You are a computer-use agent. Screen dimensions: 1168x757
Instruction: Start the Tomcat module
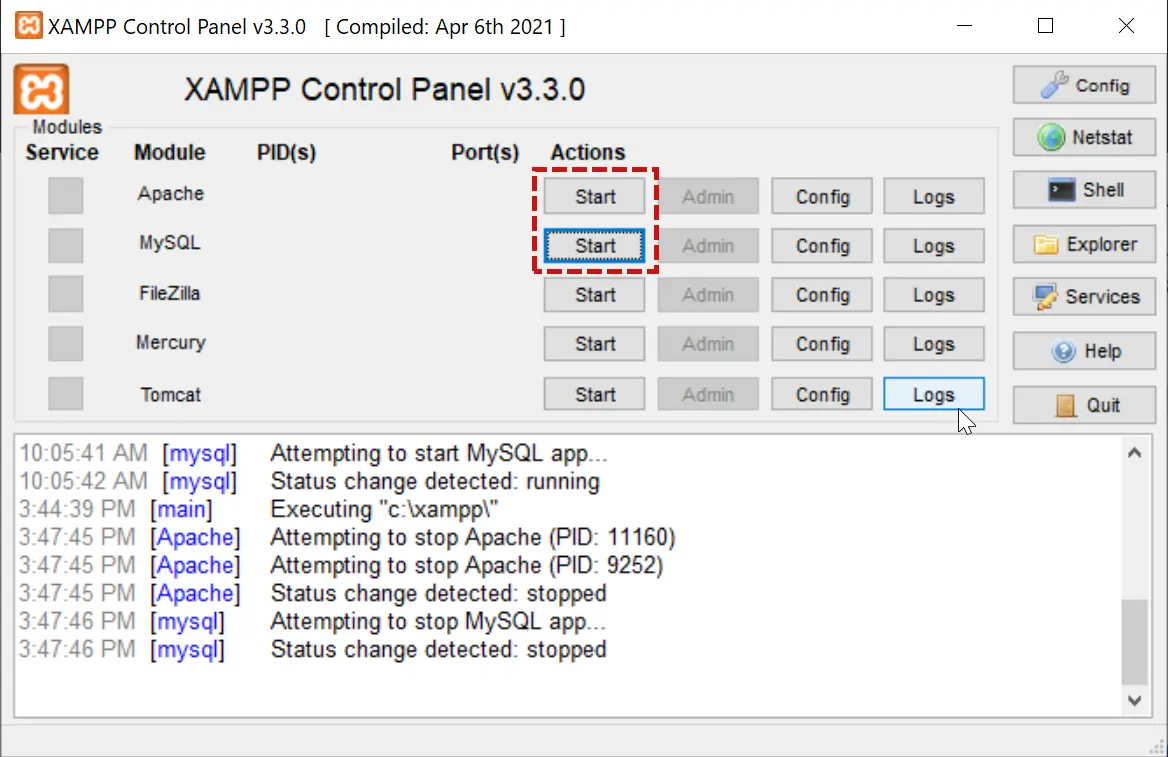[x=594, y=394]
